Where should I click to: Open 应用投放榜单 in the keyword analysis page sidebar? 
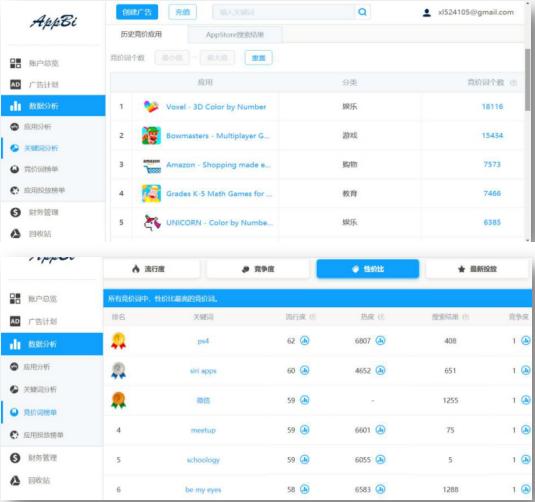(x=38, y=190)
